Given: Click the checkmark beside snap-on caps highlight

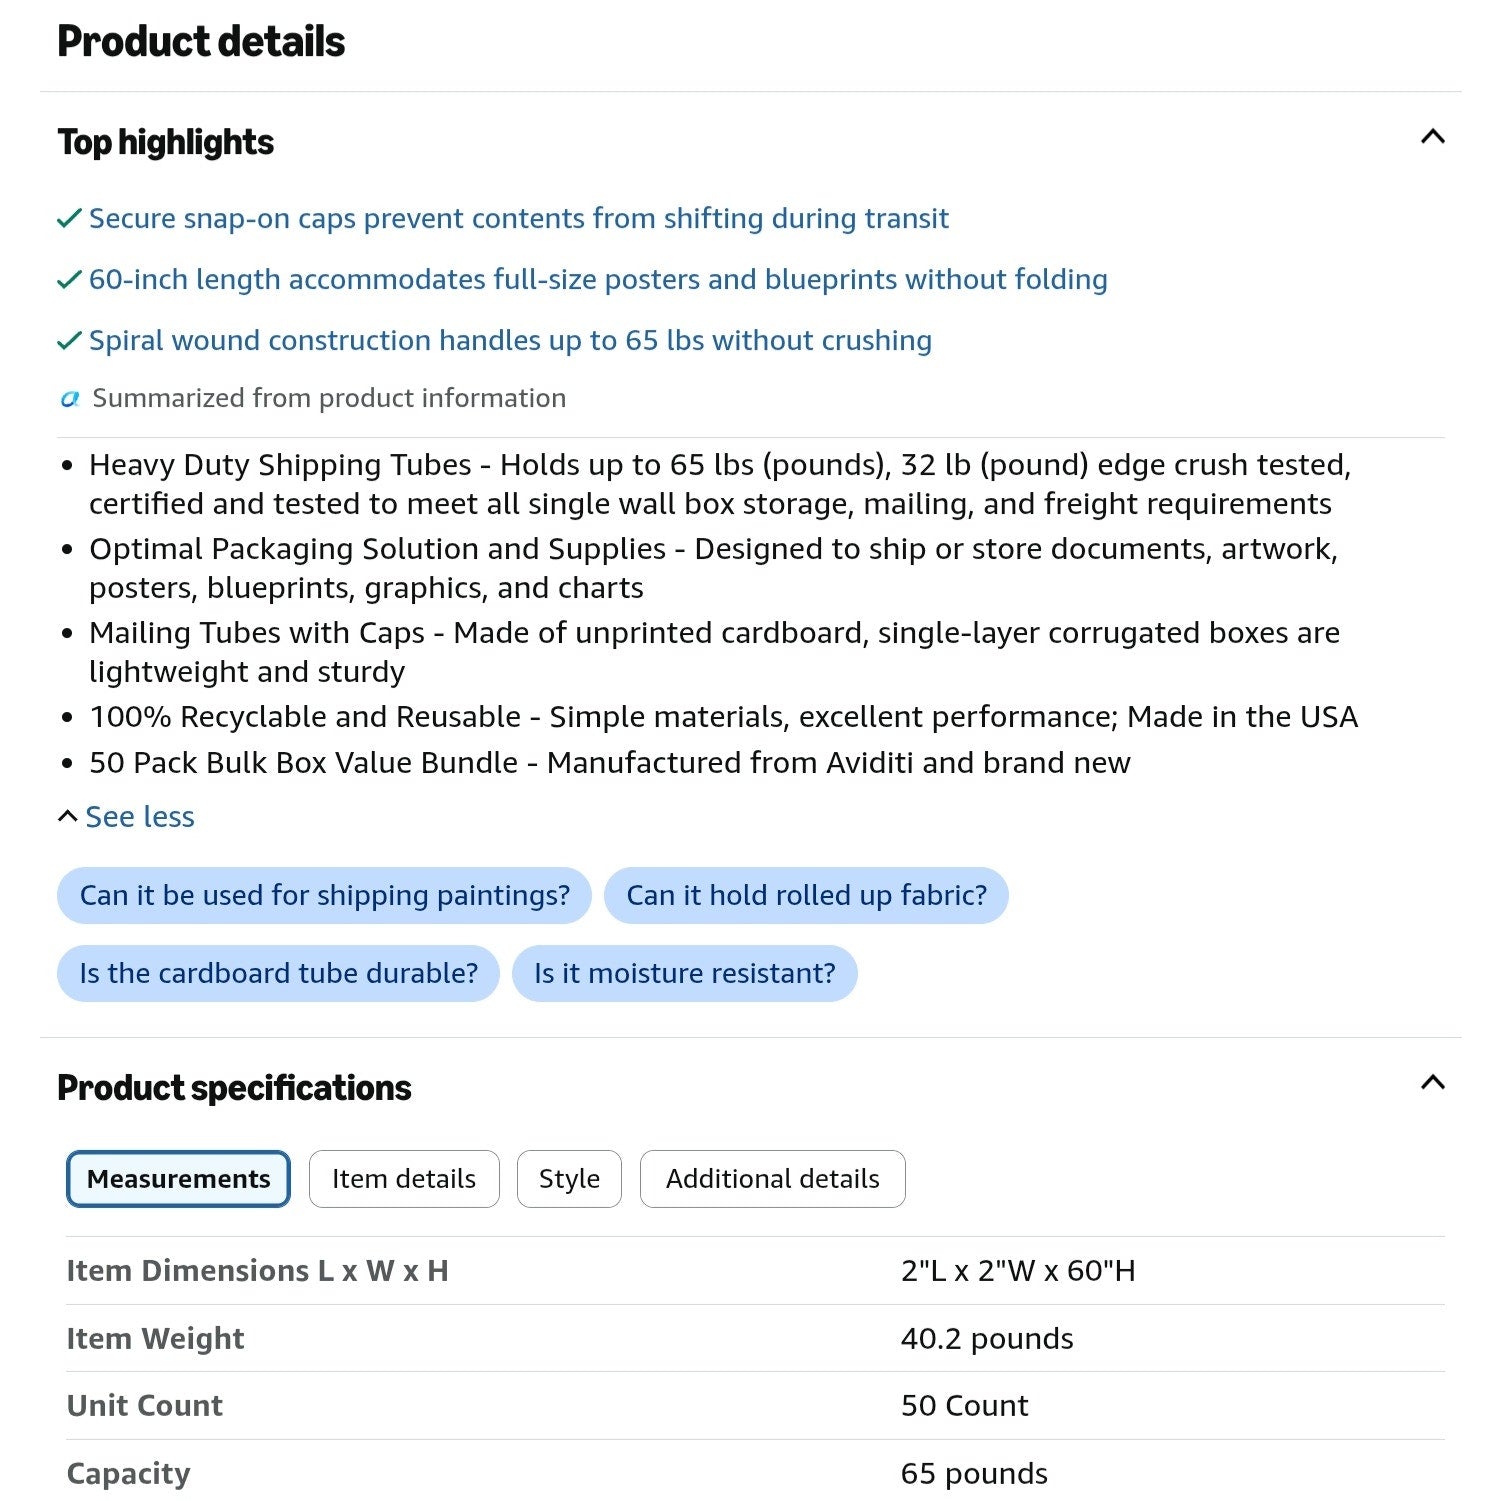Looking at the screenshot, I should point(69,218).
